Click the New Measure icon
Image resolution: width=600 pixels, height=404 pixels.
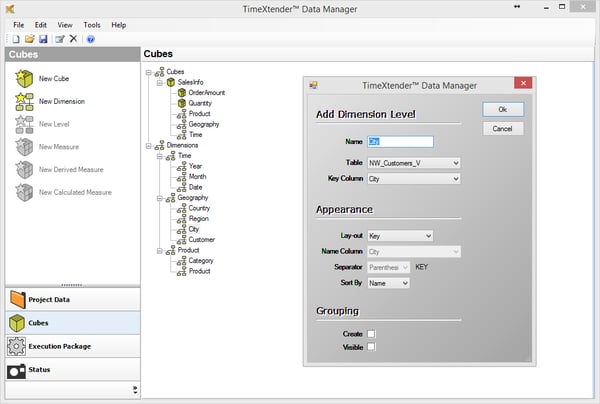click(24, 147)
